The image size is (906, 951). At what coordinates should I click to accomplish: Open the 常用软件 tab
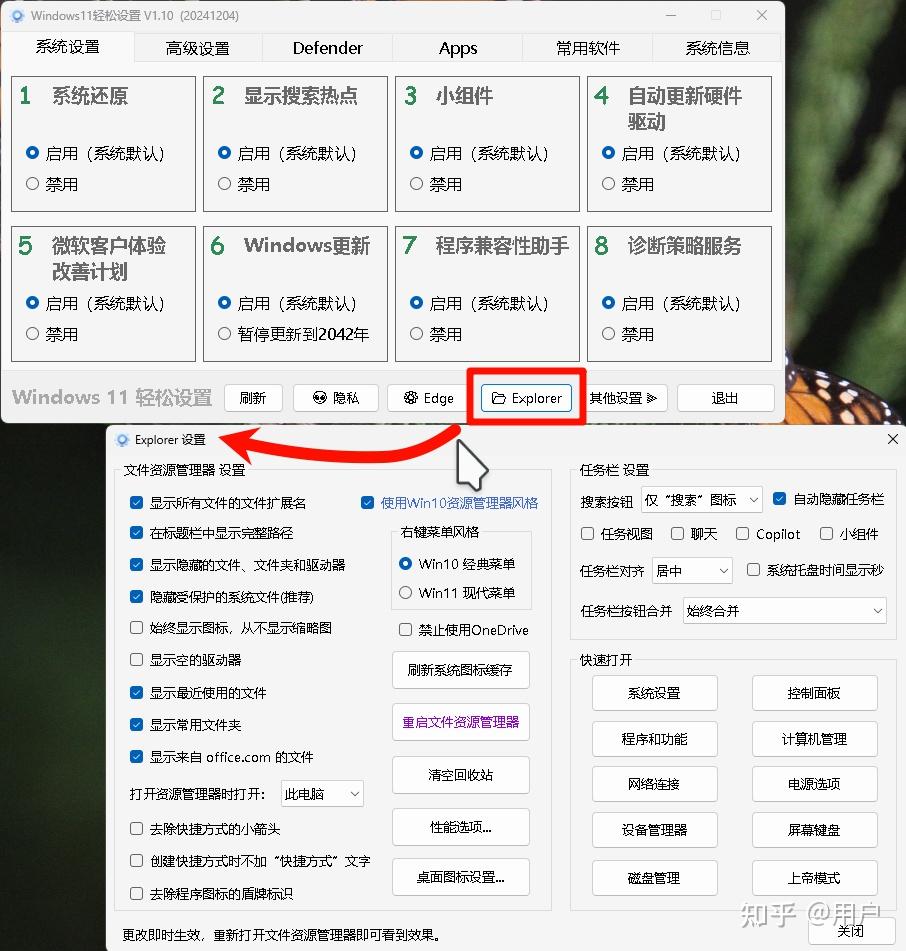[x=588, y=48]
